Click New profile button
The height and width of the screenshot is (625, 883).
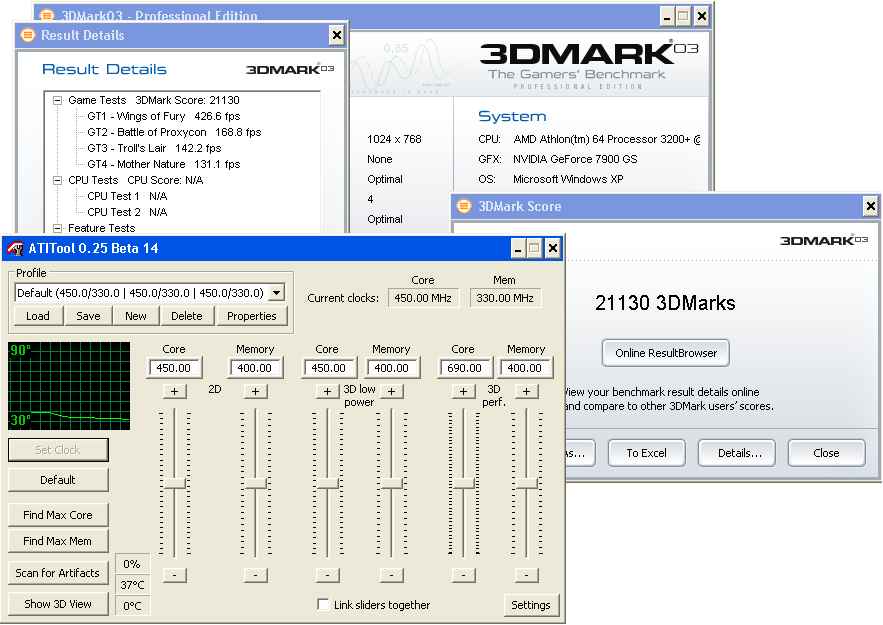[136, 316]
